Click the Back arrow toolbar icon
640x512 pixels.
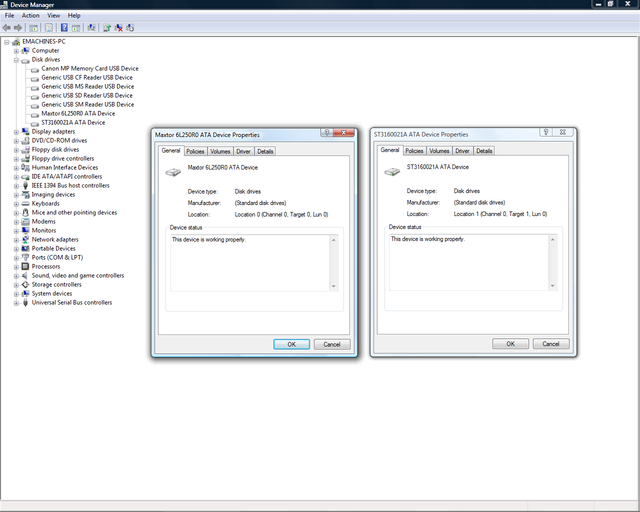pyautogui.click(x=7, y=28)
